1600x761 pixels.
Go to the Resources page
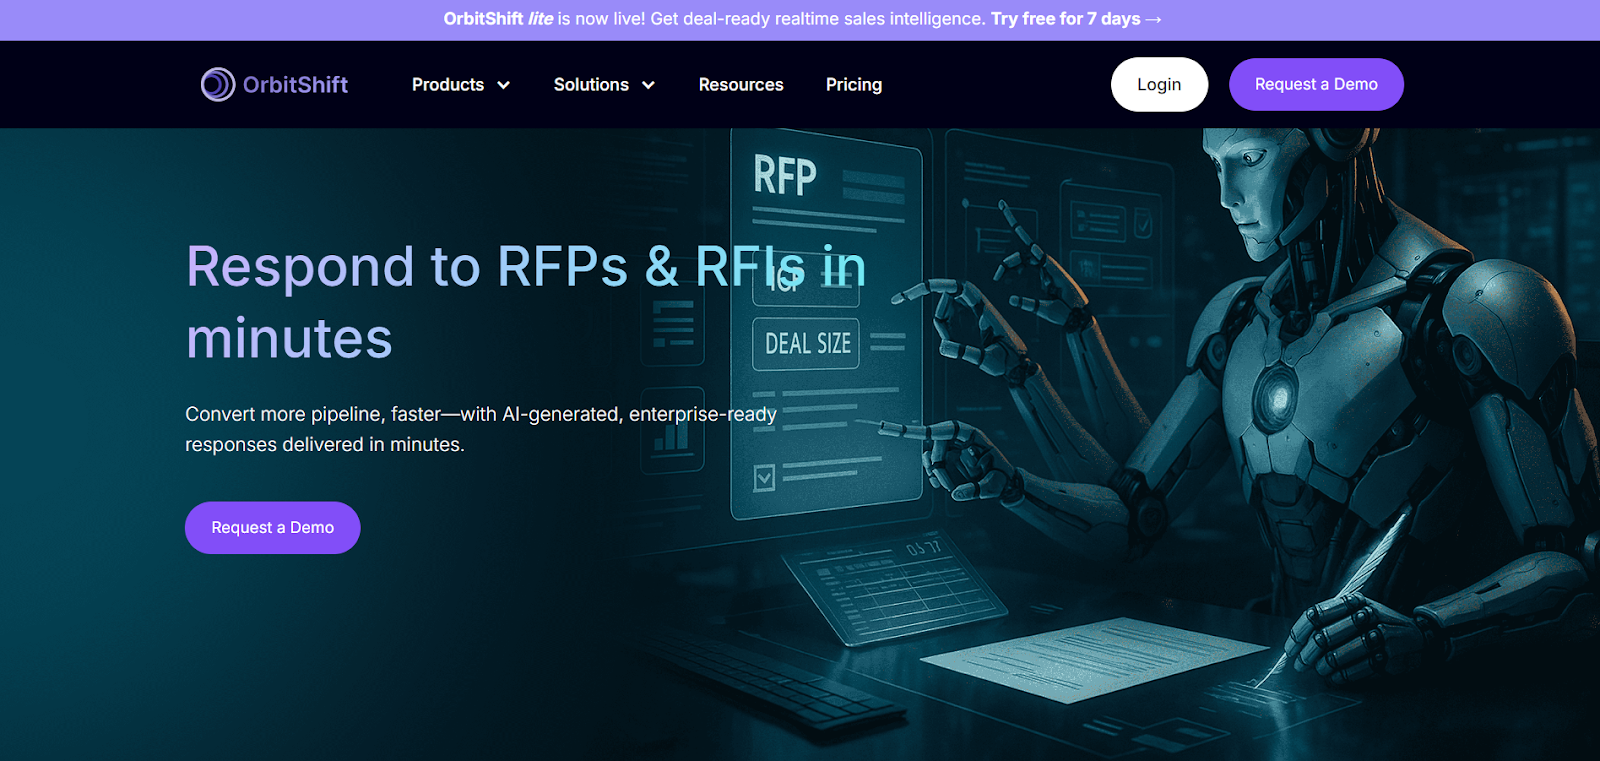pos(741,85)
